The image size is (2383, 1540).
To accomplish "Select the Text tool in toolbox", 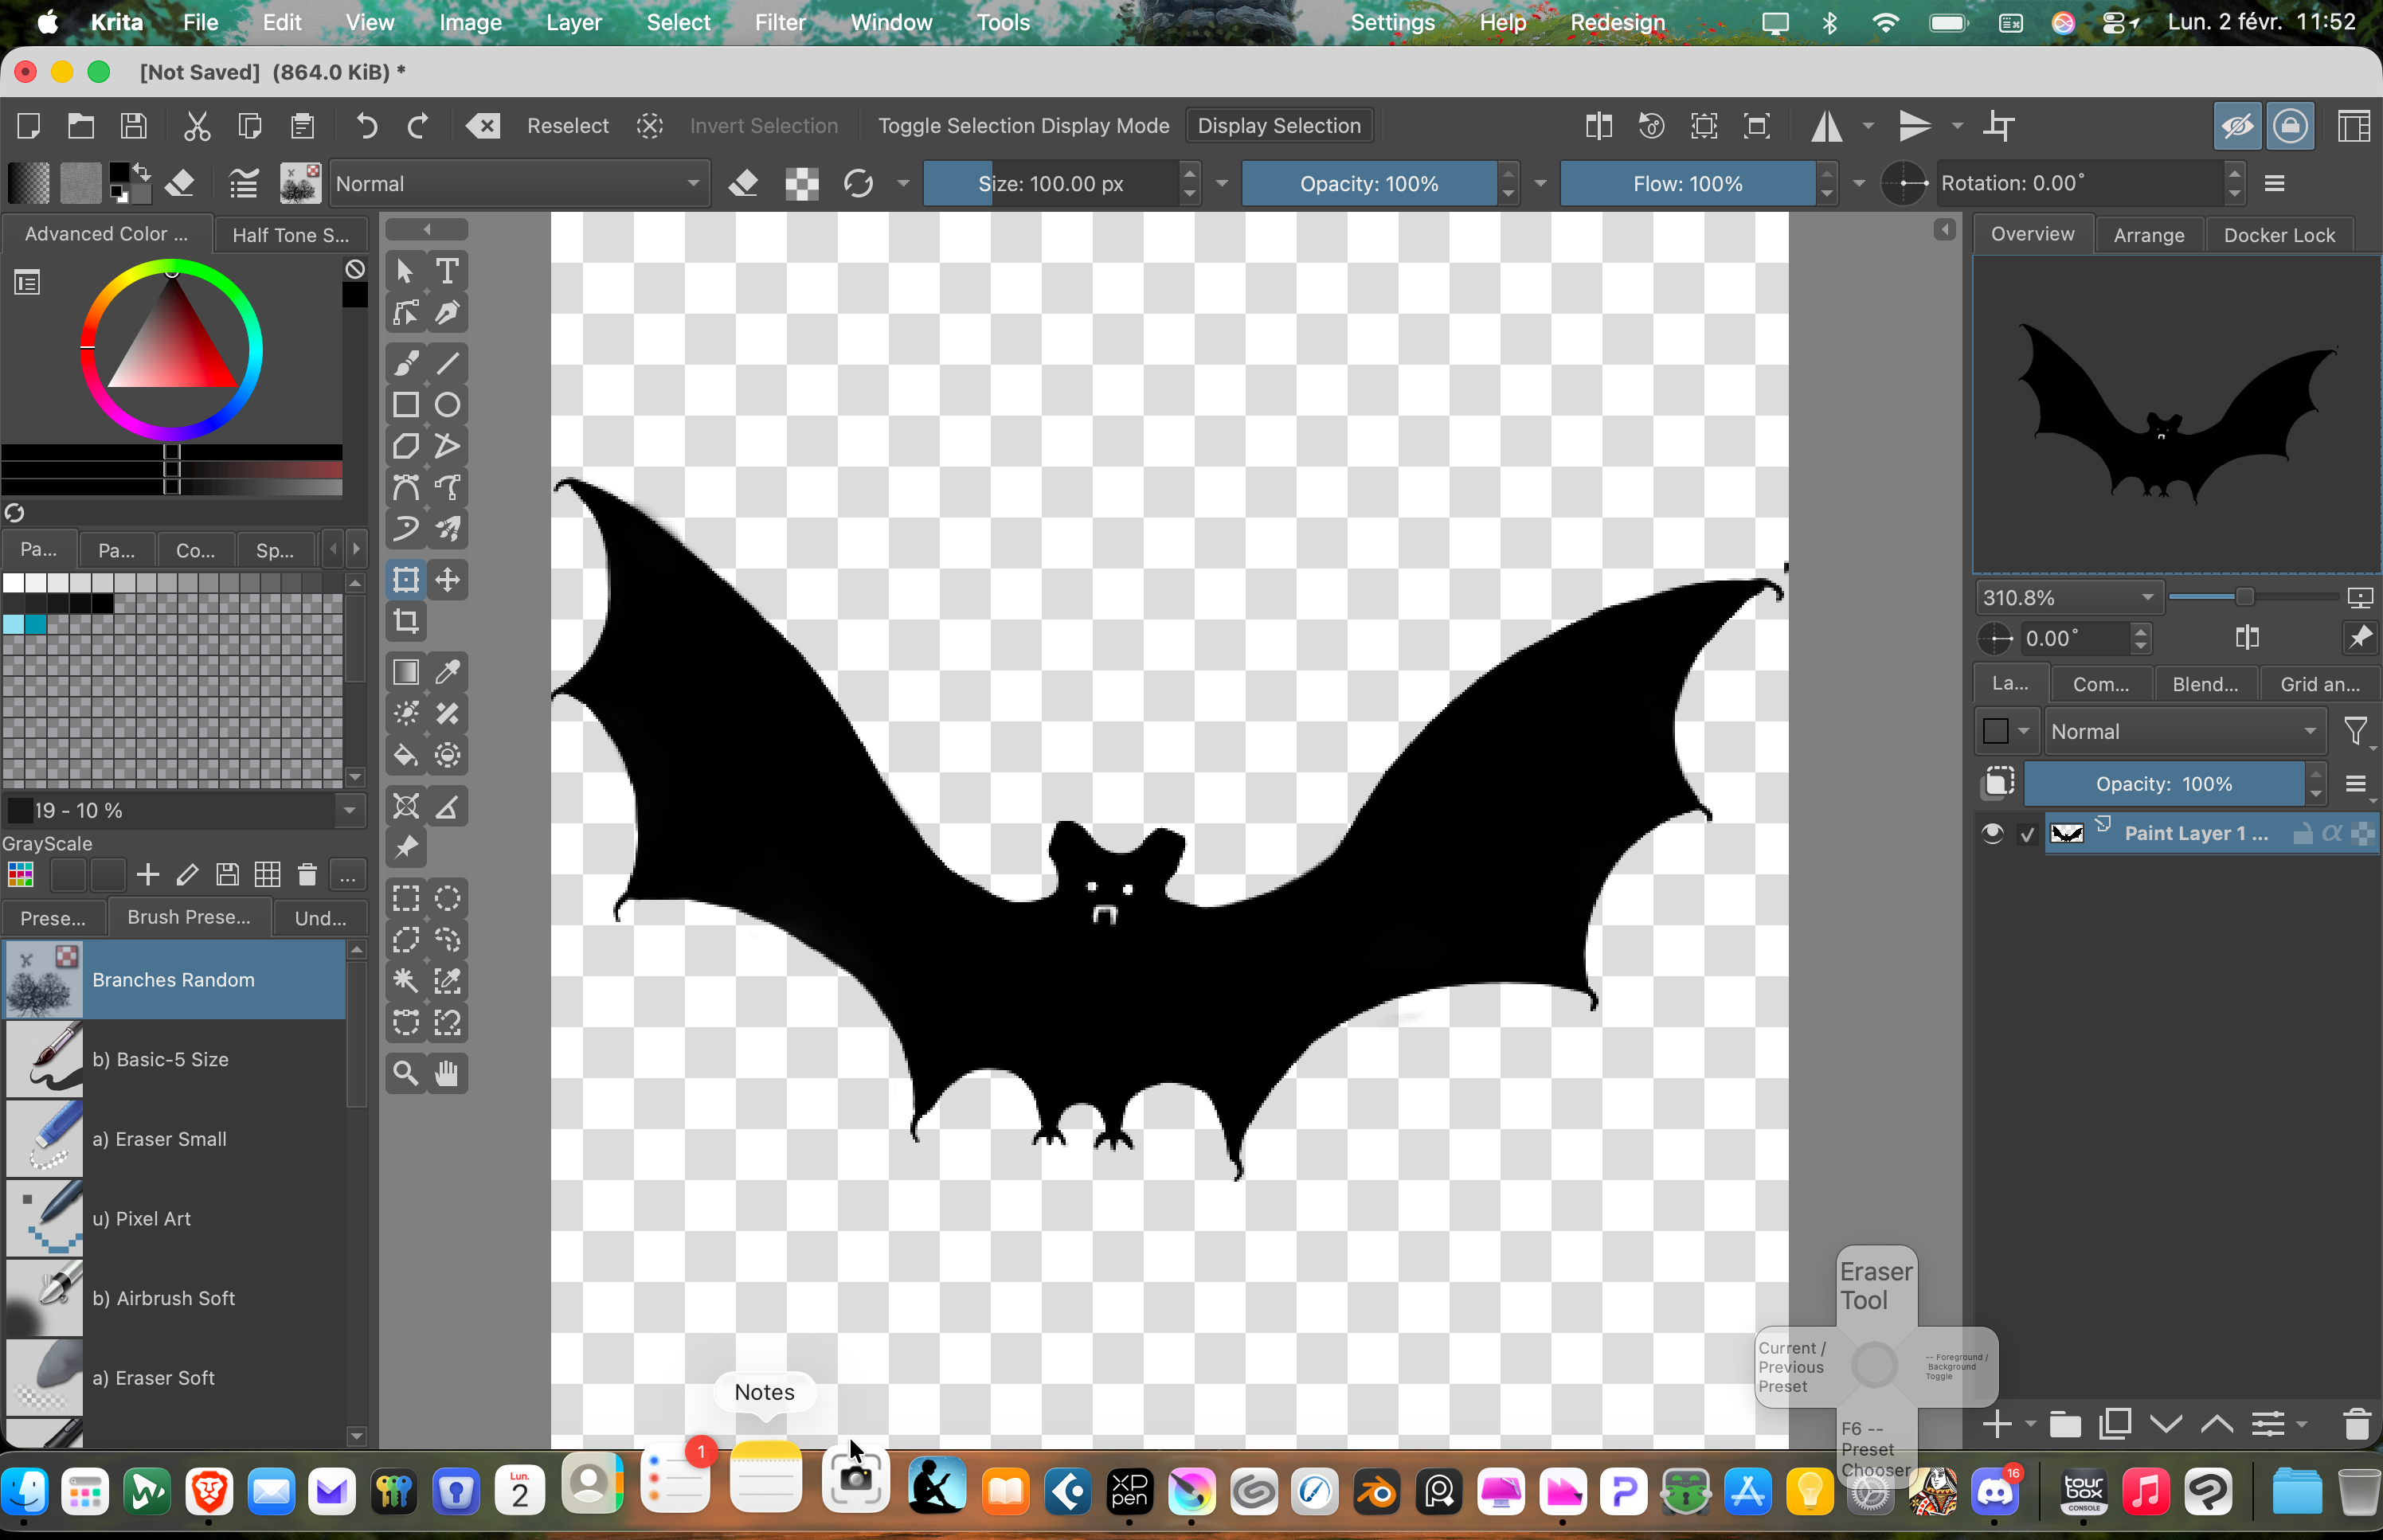I will (x=447, y=271).
